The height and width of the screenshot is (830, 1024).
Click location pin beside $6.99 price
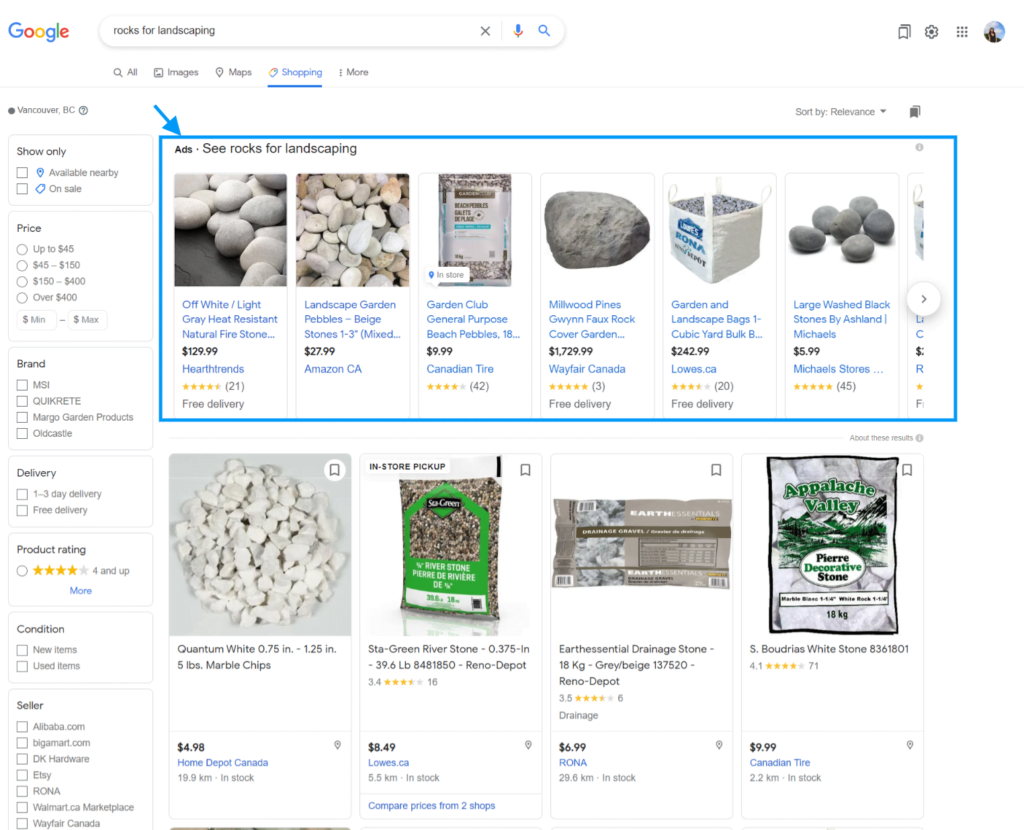[719, 745]
